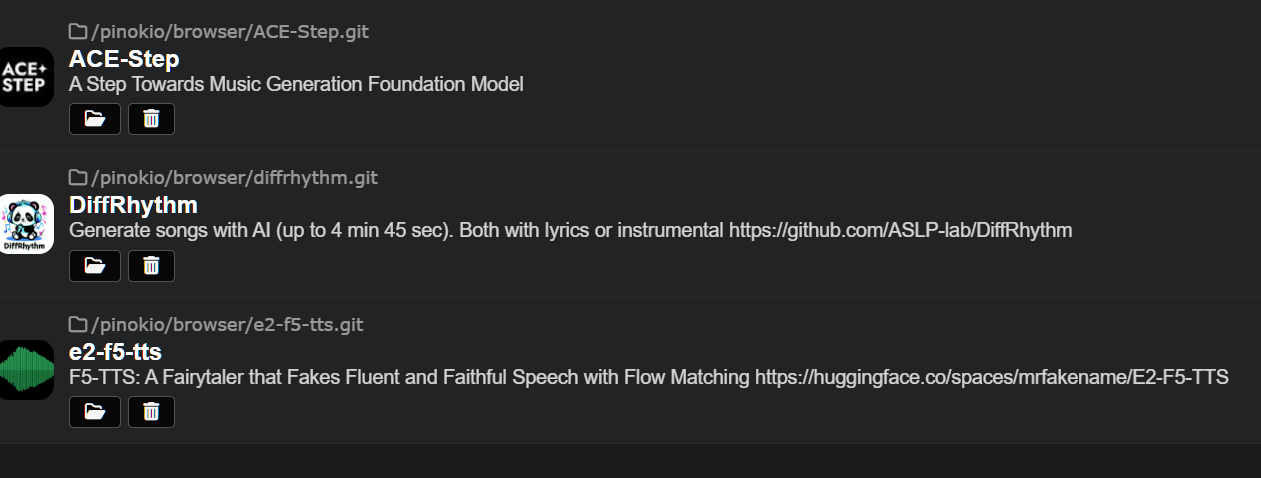Open the ACE-Step app folder
Image resolution: width=1261 pixels, height=478 pixels.
(95, 119)
